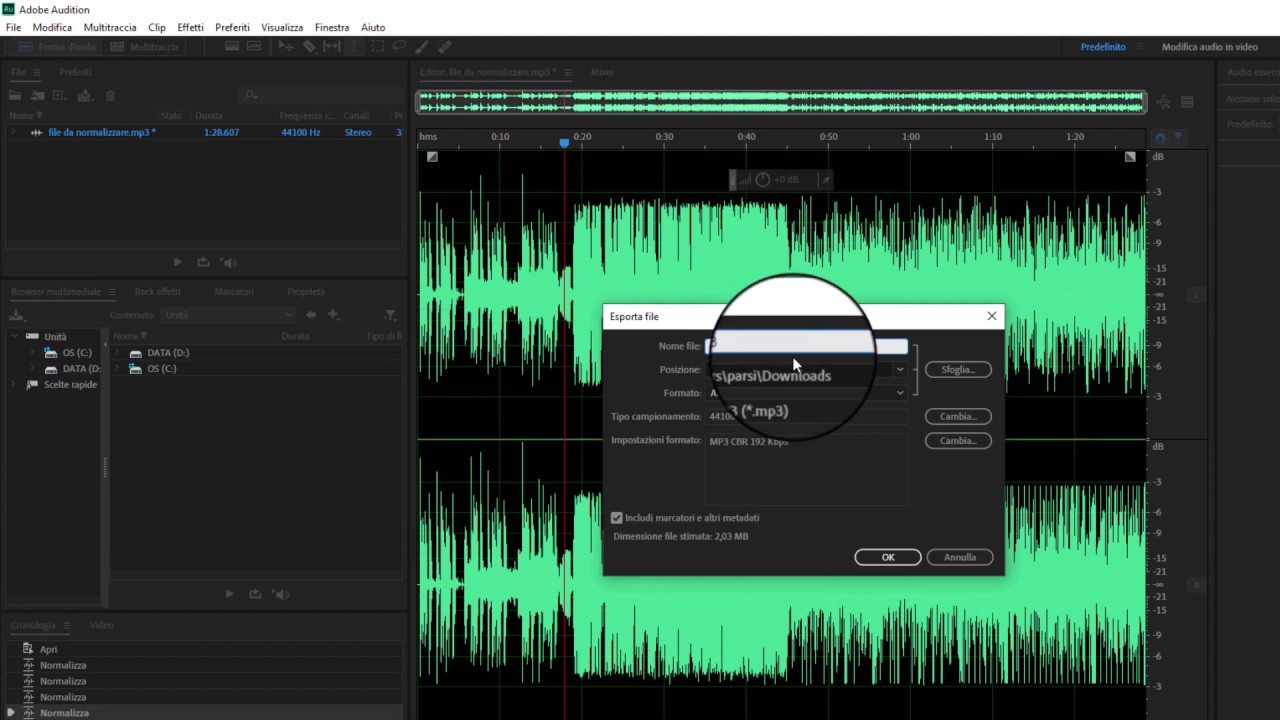
Task: Click the new file icon in Files panel
Action: coord(60,96)
